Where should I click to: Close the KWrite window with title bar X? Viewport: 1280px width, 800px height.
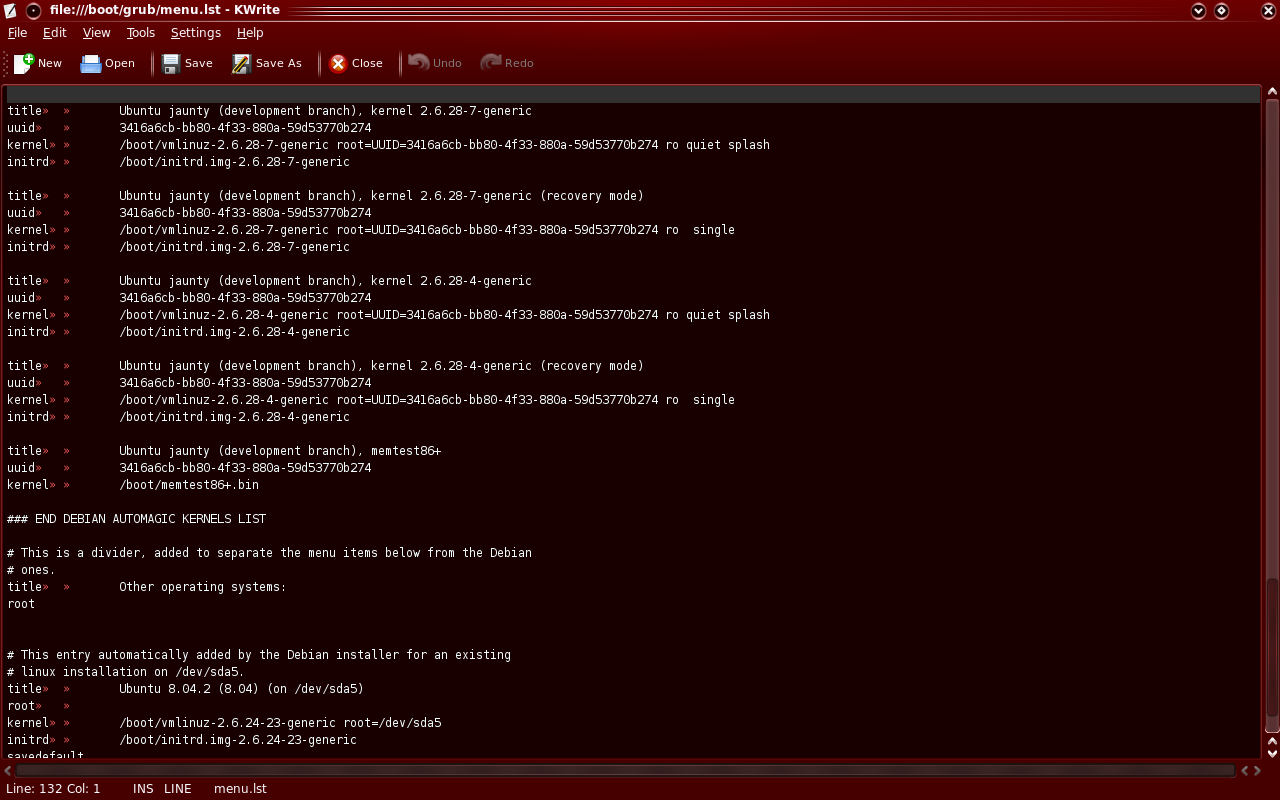(1267, 11)
